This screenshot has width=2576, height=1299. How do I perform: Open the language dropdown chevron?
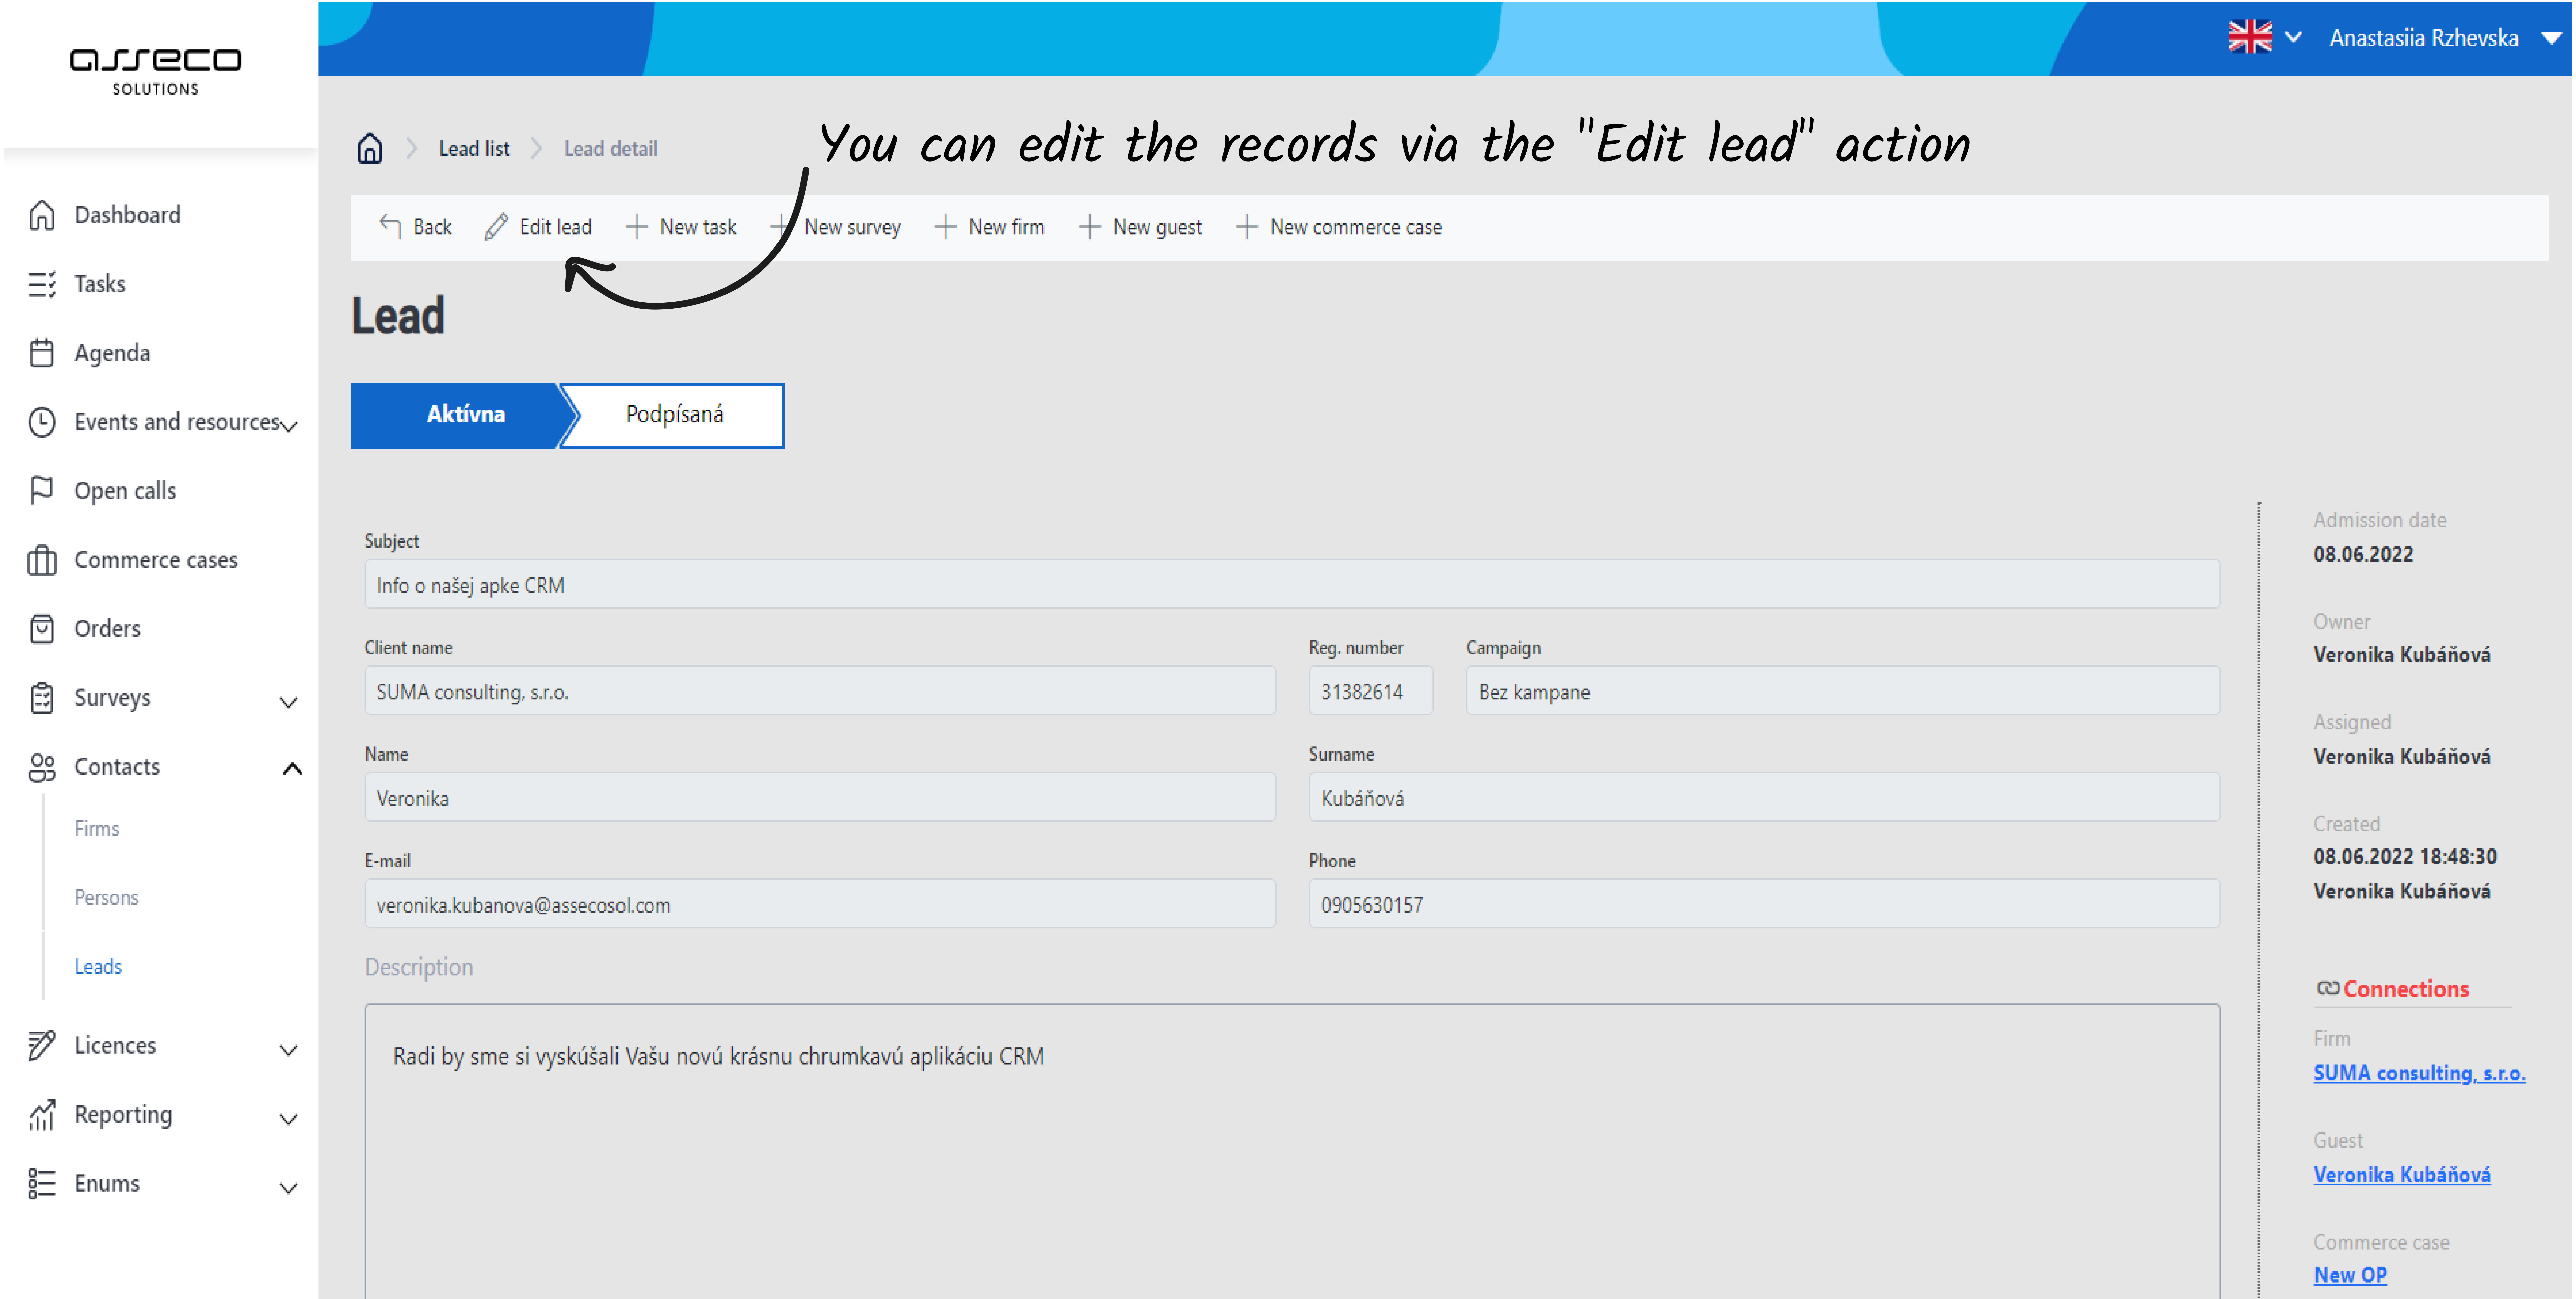pyautogui.click(x=2293, y=37)
